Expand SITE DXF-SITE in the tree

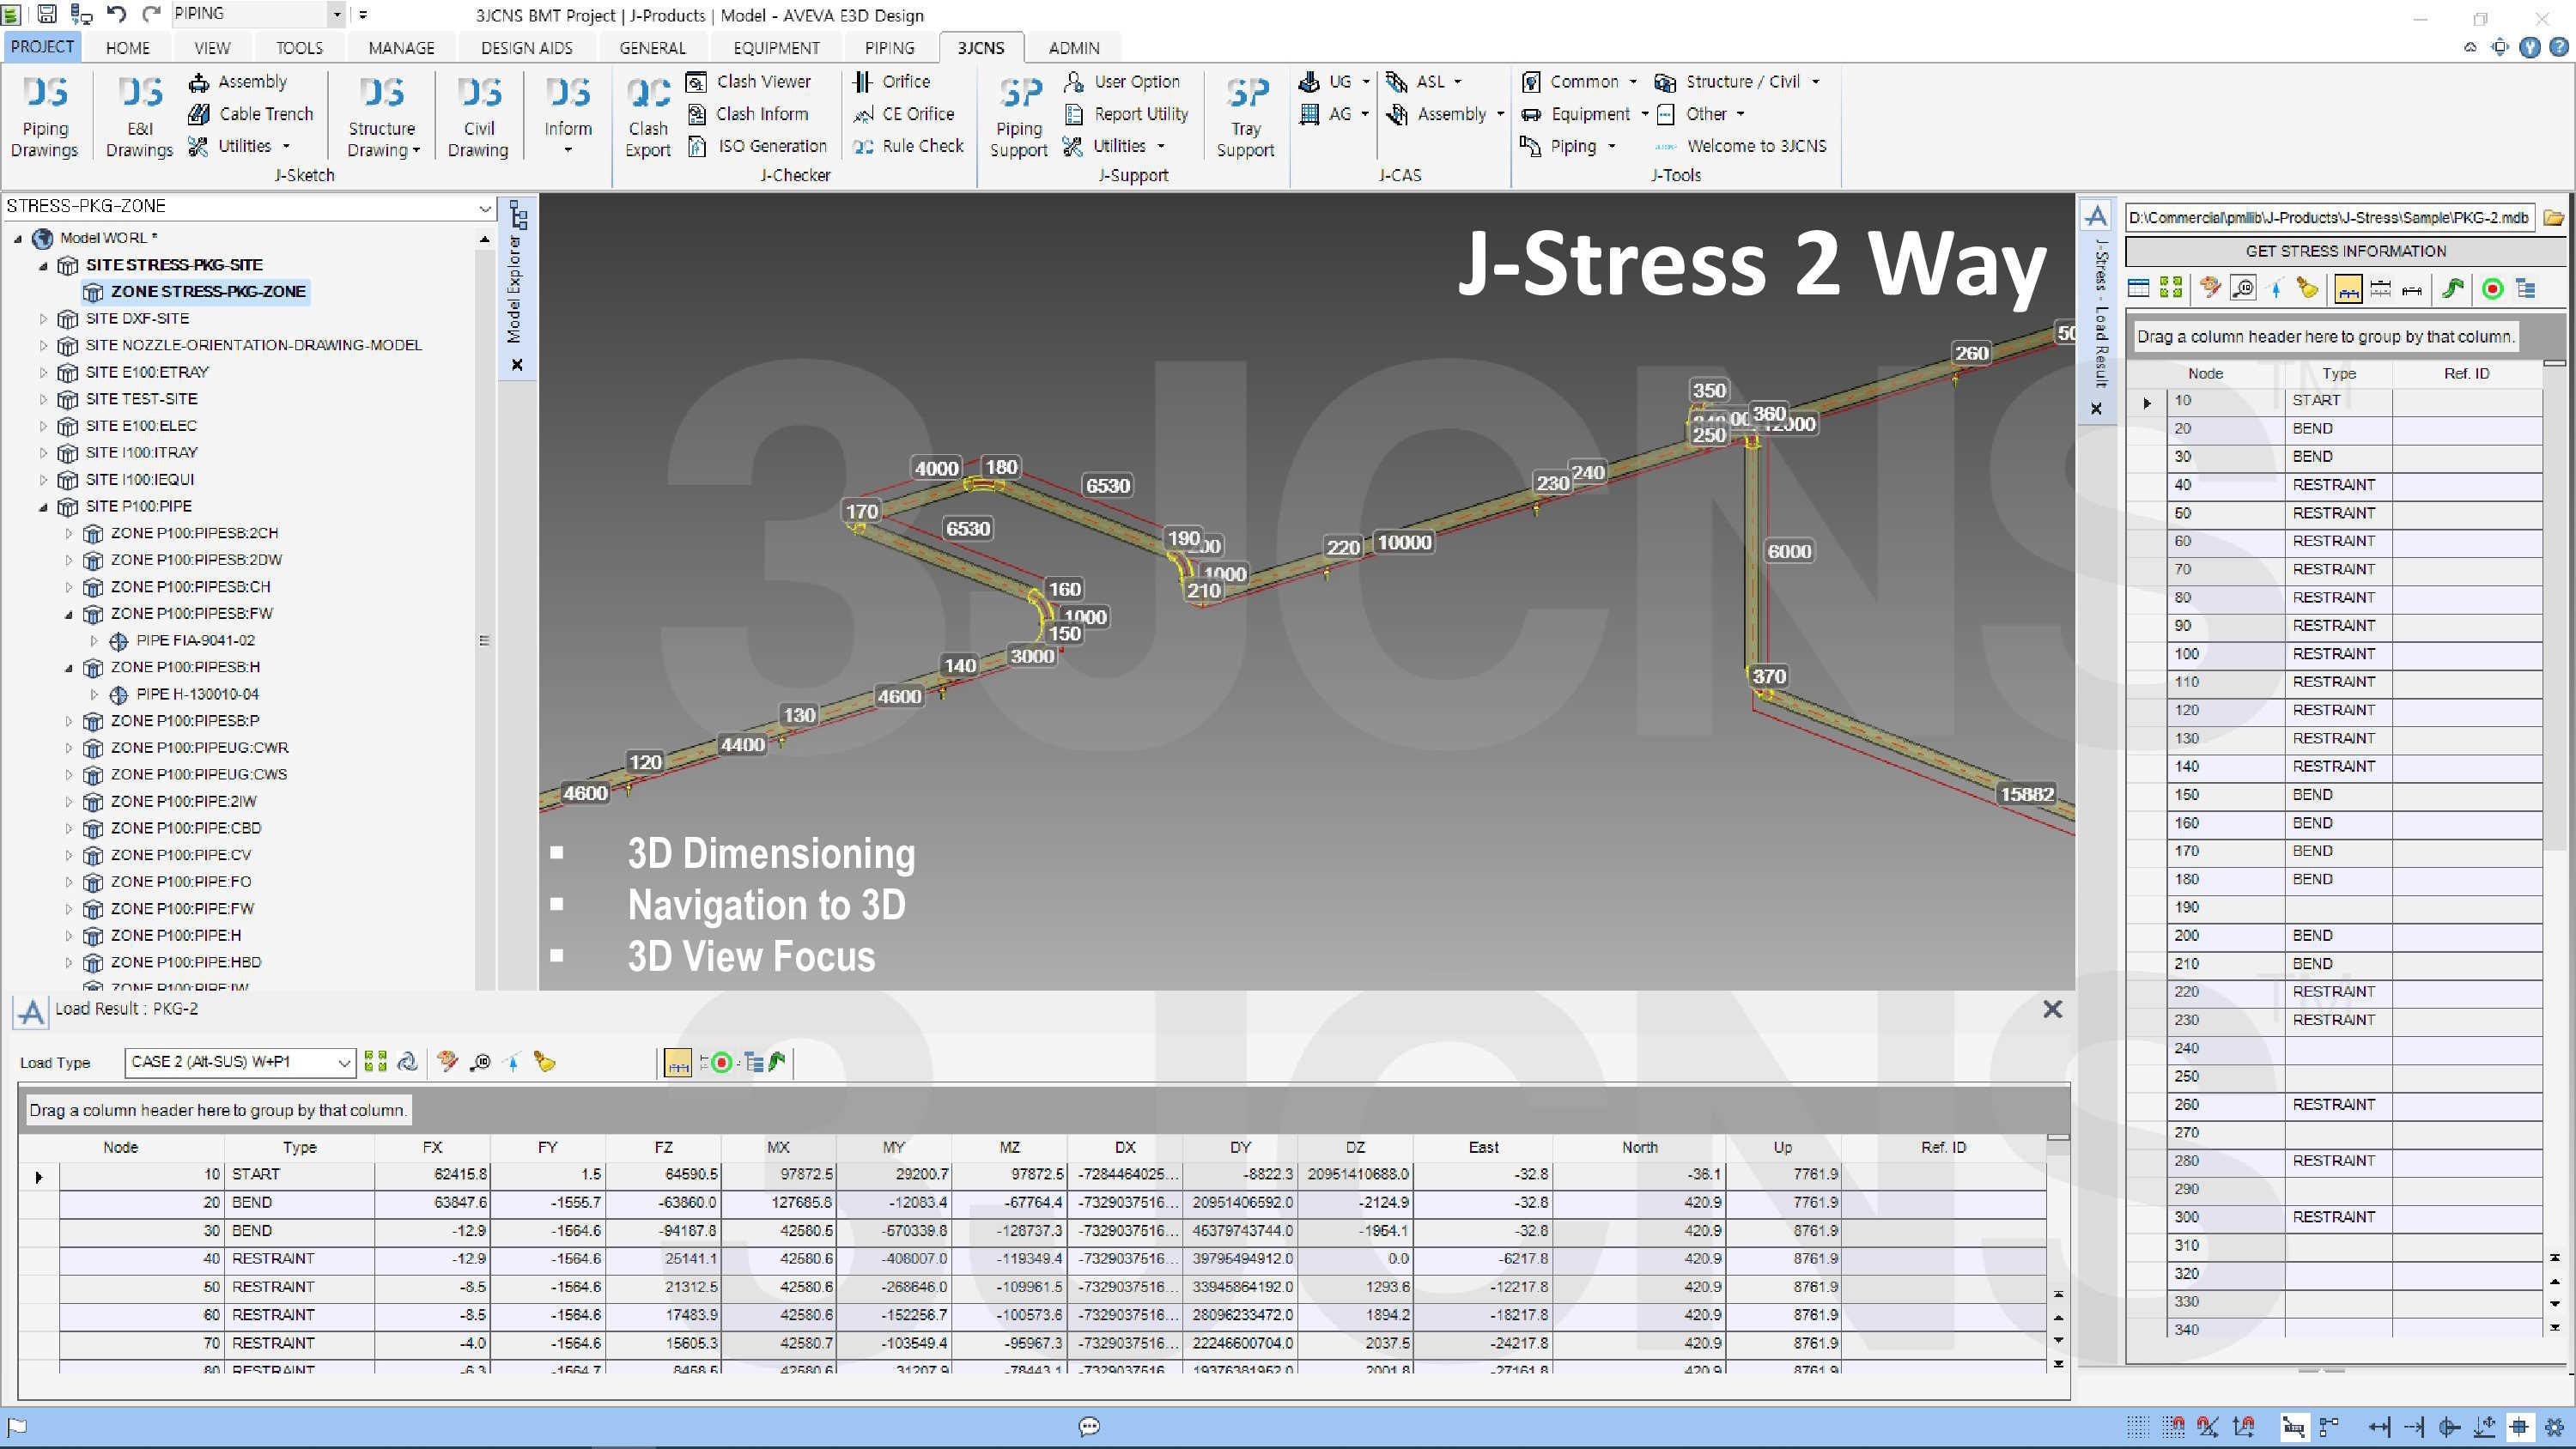click(x=43, y=319)
